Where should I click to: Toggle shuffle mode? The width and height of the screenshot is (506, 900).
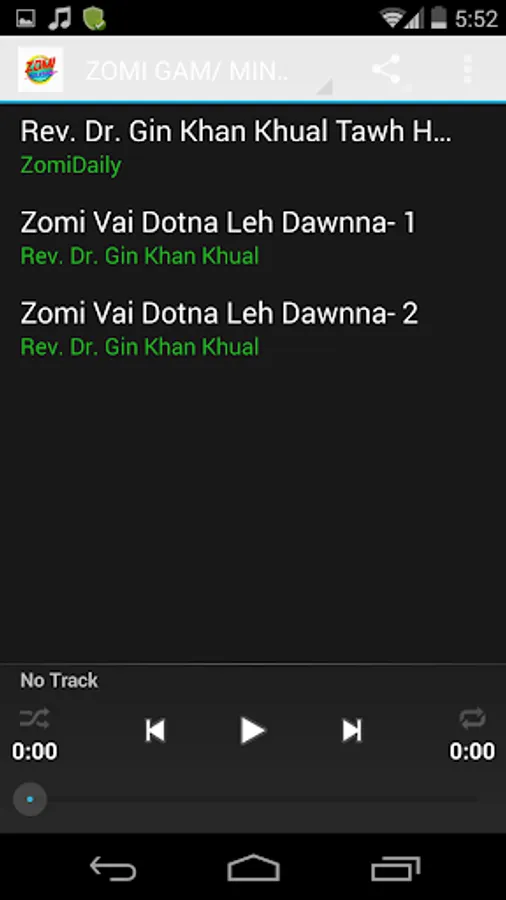pos(34,718)
